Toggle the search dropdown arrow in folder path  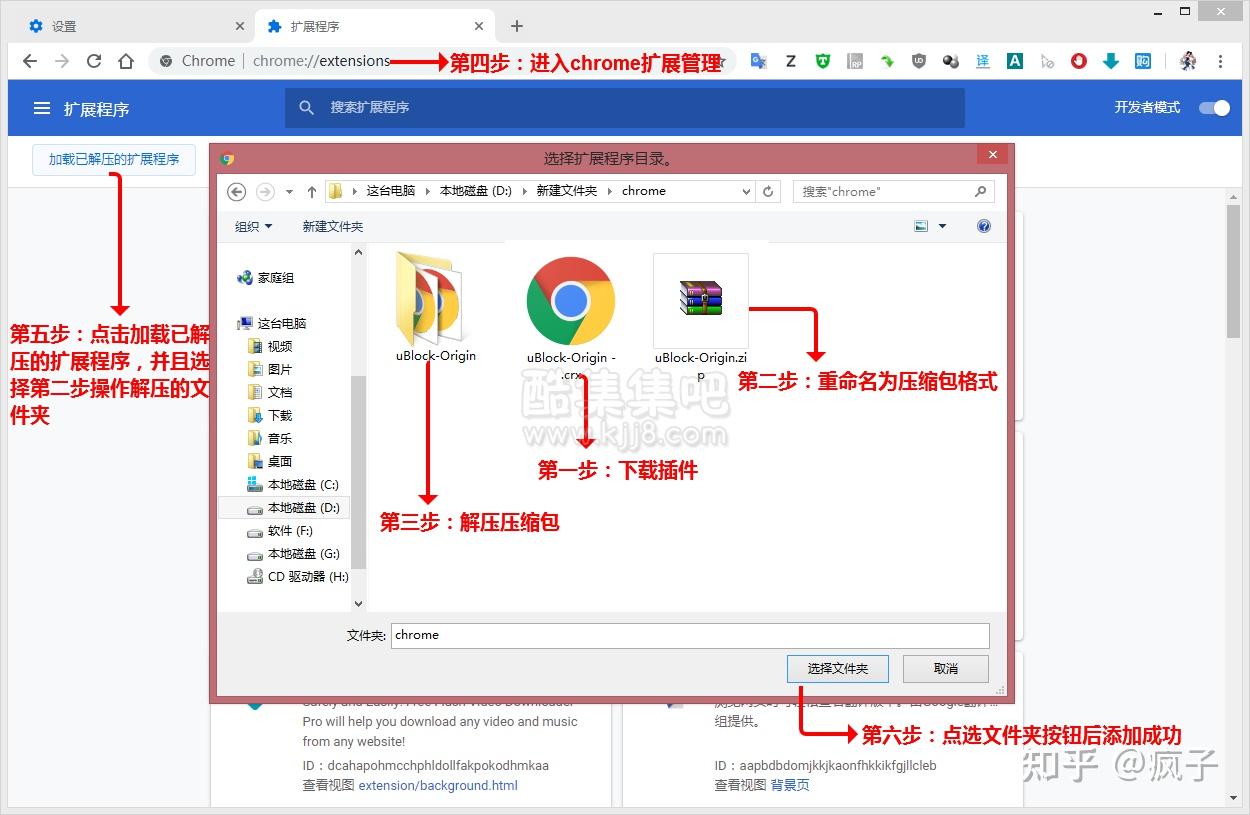pyautogui.click(x=746, y=190)
